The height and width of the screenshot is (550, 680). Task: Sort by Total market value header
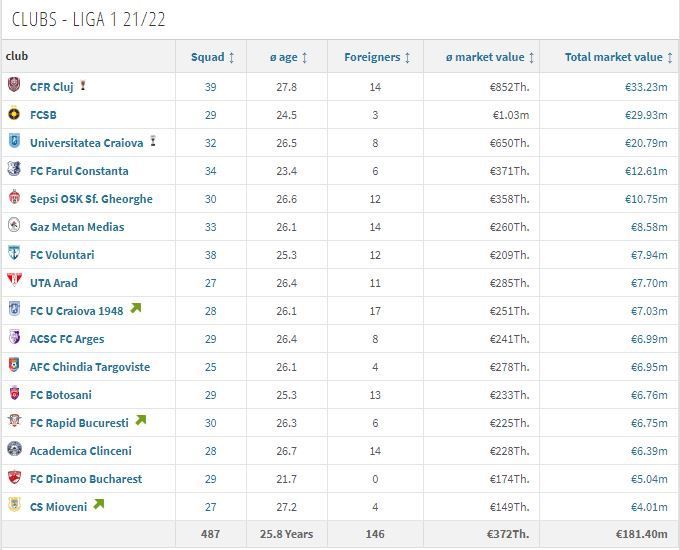(618, 57)
